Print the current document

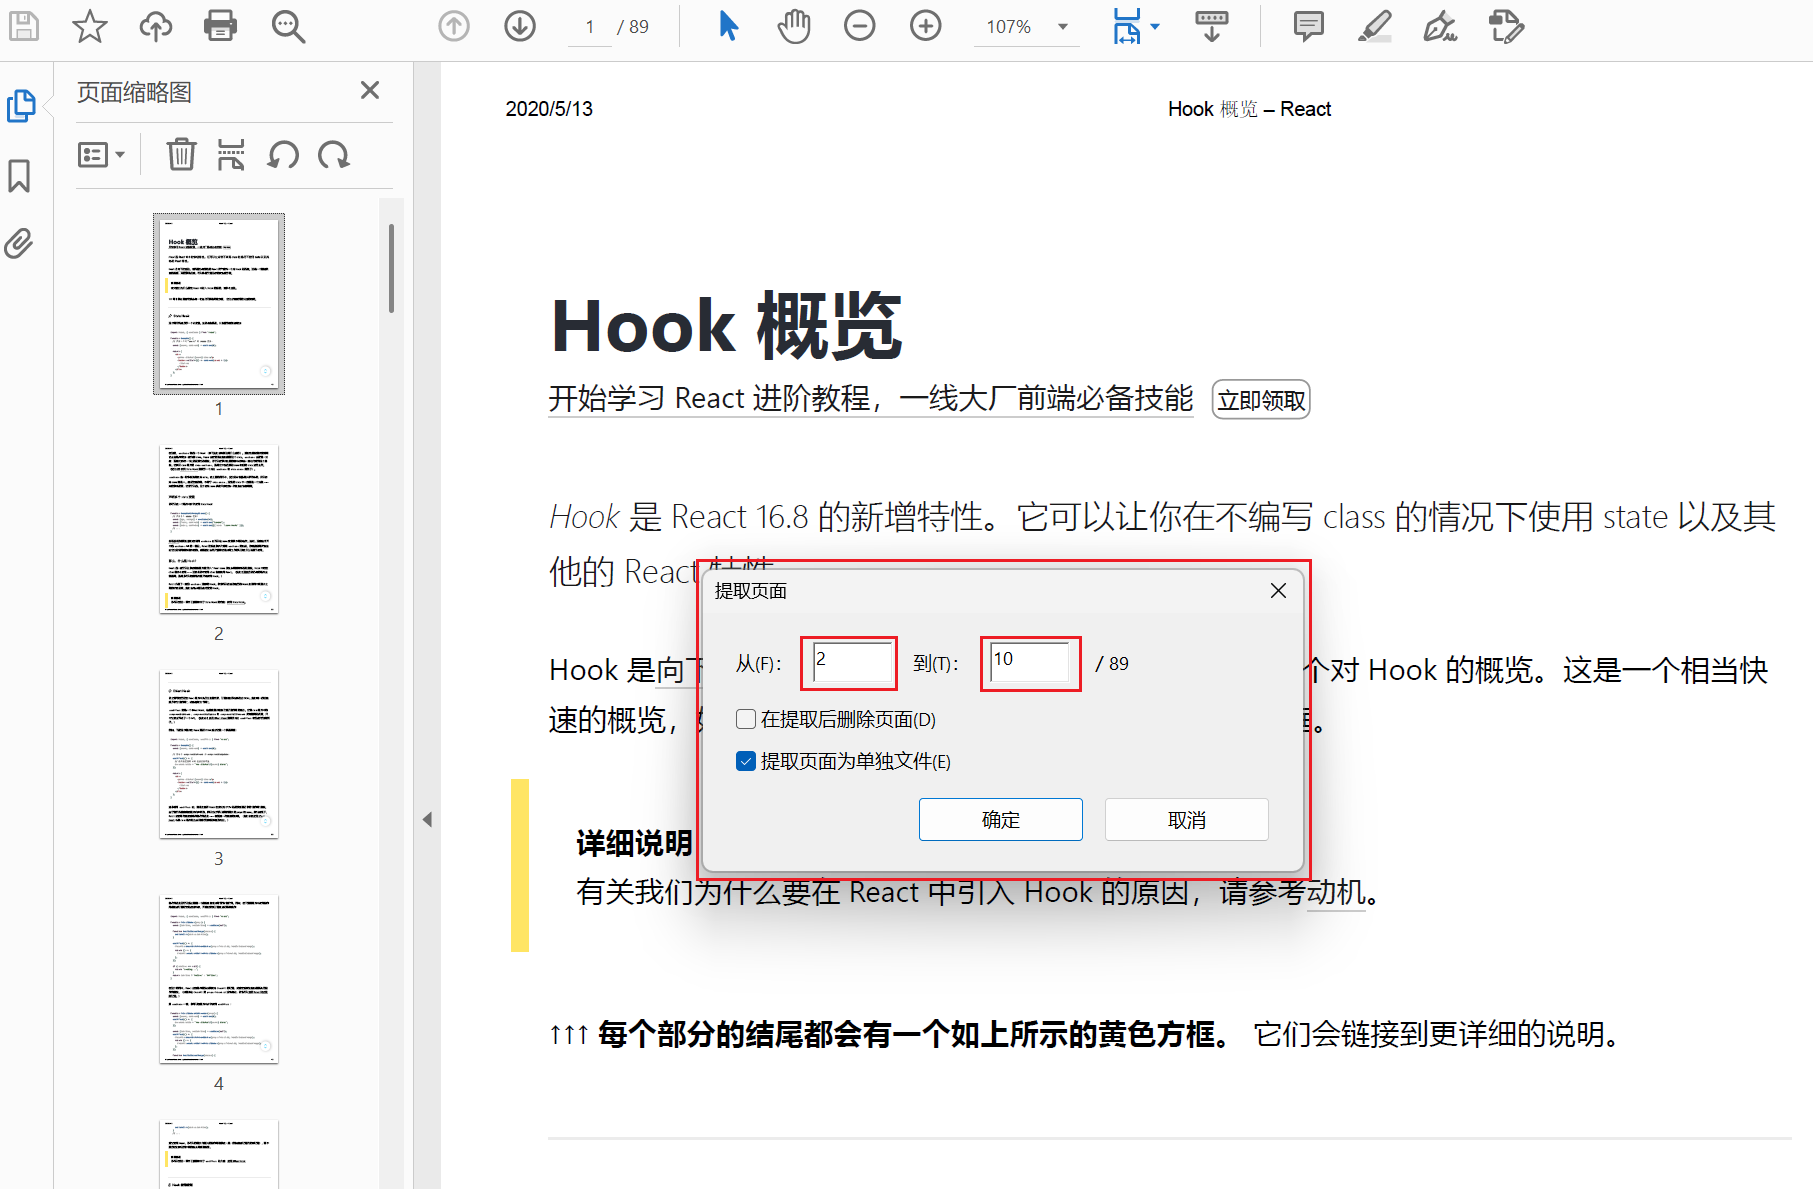[220, 27]
